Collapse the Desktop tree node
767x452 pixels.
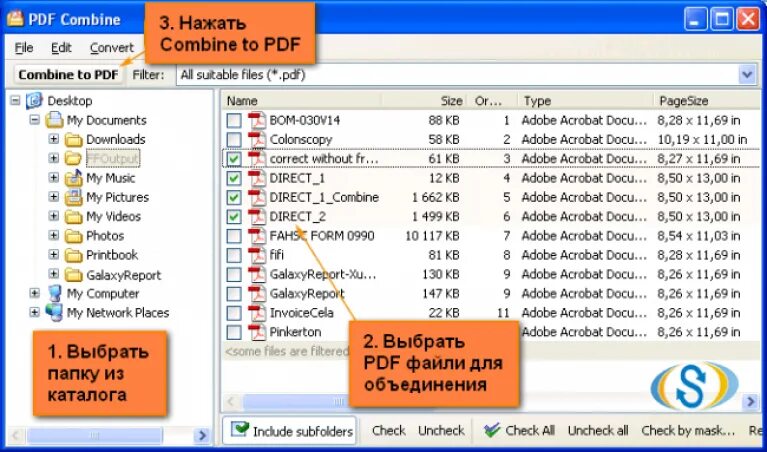pyautogui.click(x=15, y=101)
